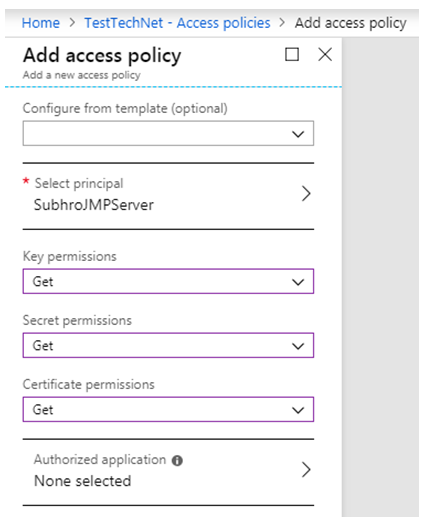The image size is (430, 528).
Task: Click the Certificate permissions dropdown arrow
Action: point(298,410)
